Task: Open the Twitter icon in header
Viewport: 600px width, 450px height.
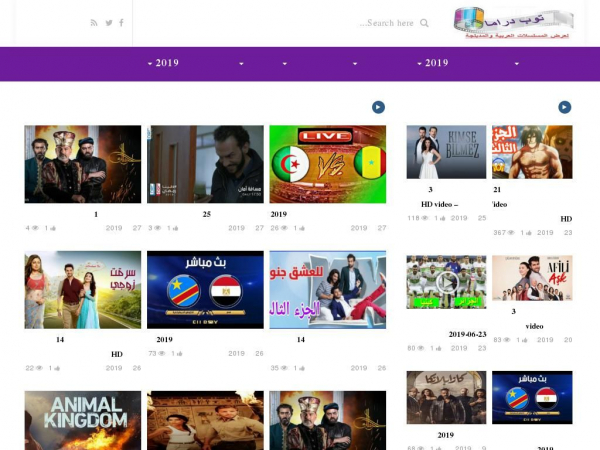Action: pyautogui.click(x=109, y=23)
